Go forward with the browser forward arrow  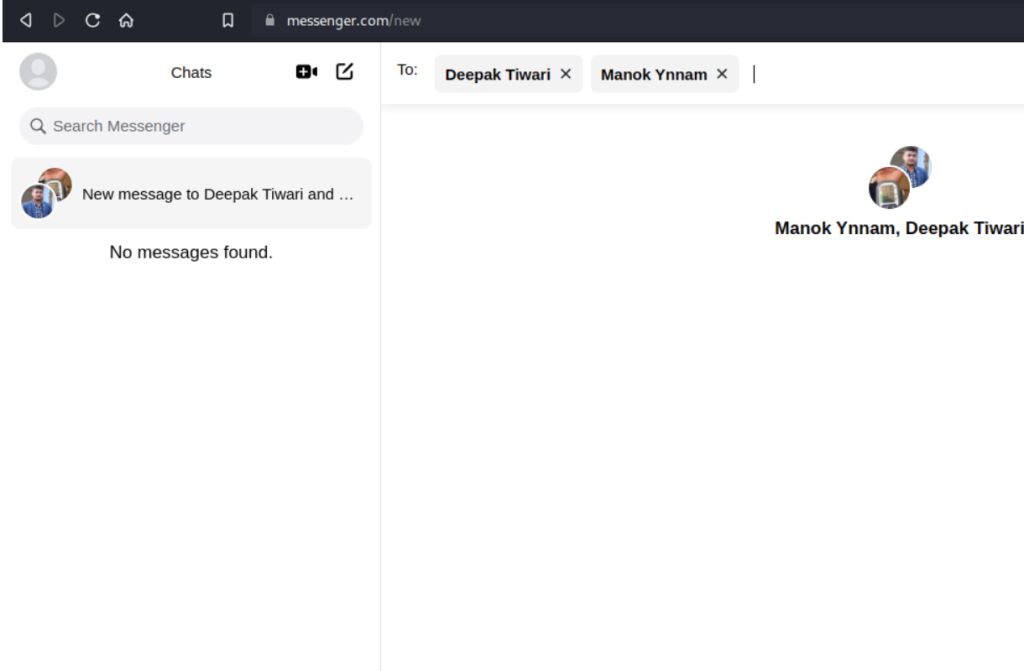point(59,20)
